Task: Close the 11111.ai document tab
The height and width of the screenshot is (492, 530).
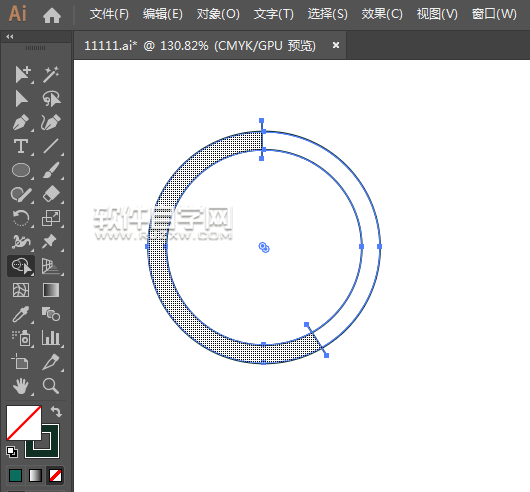Action: 336,45
